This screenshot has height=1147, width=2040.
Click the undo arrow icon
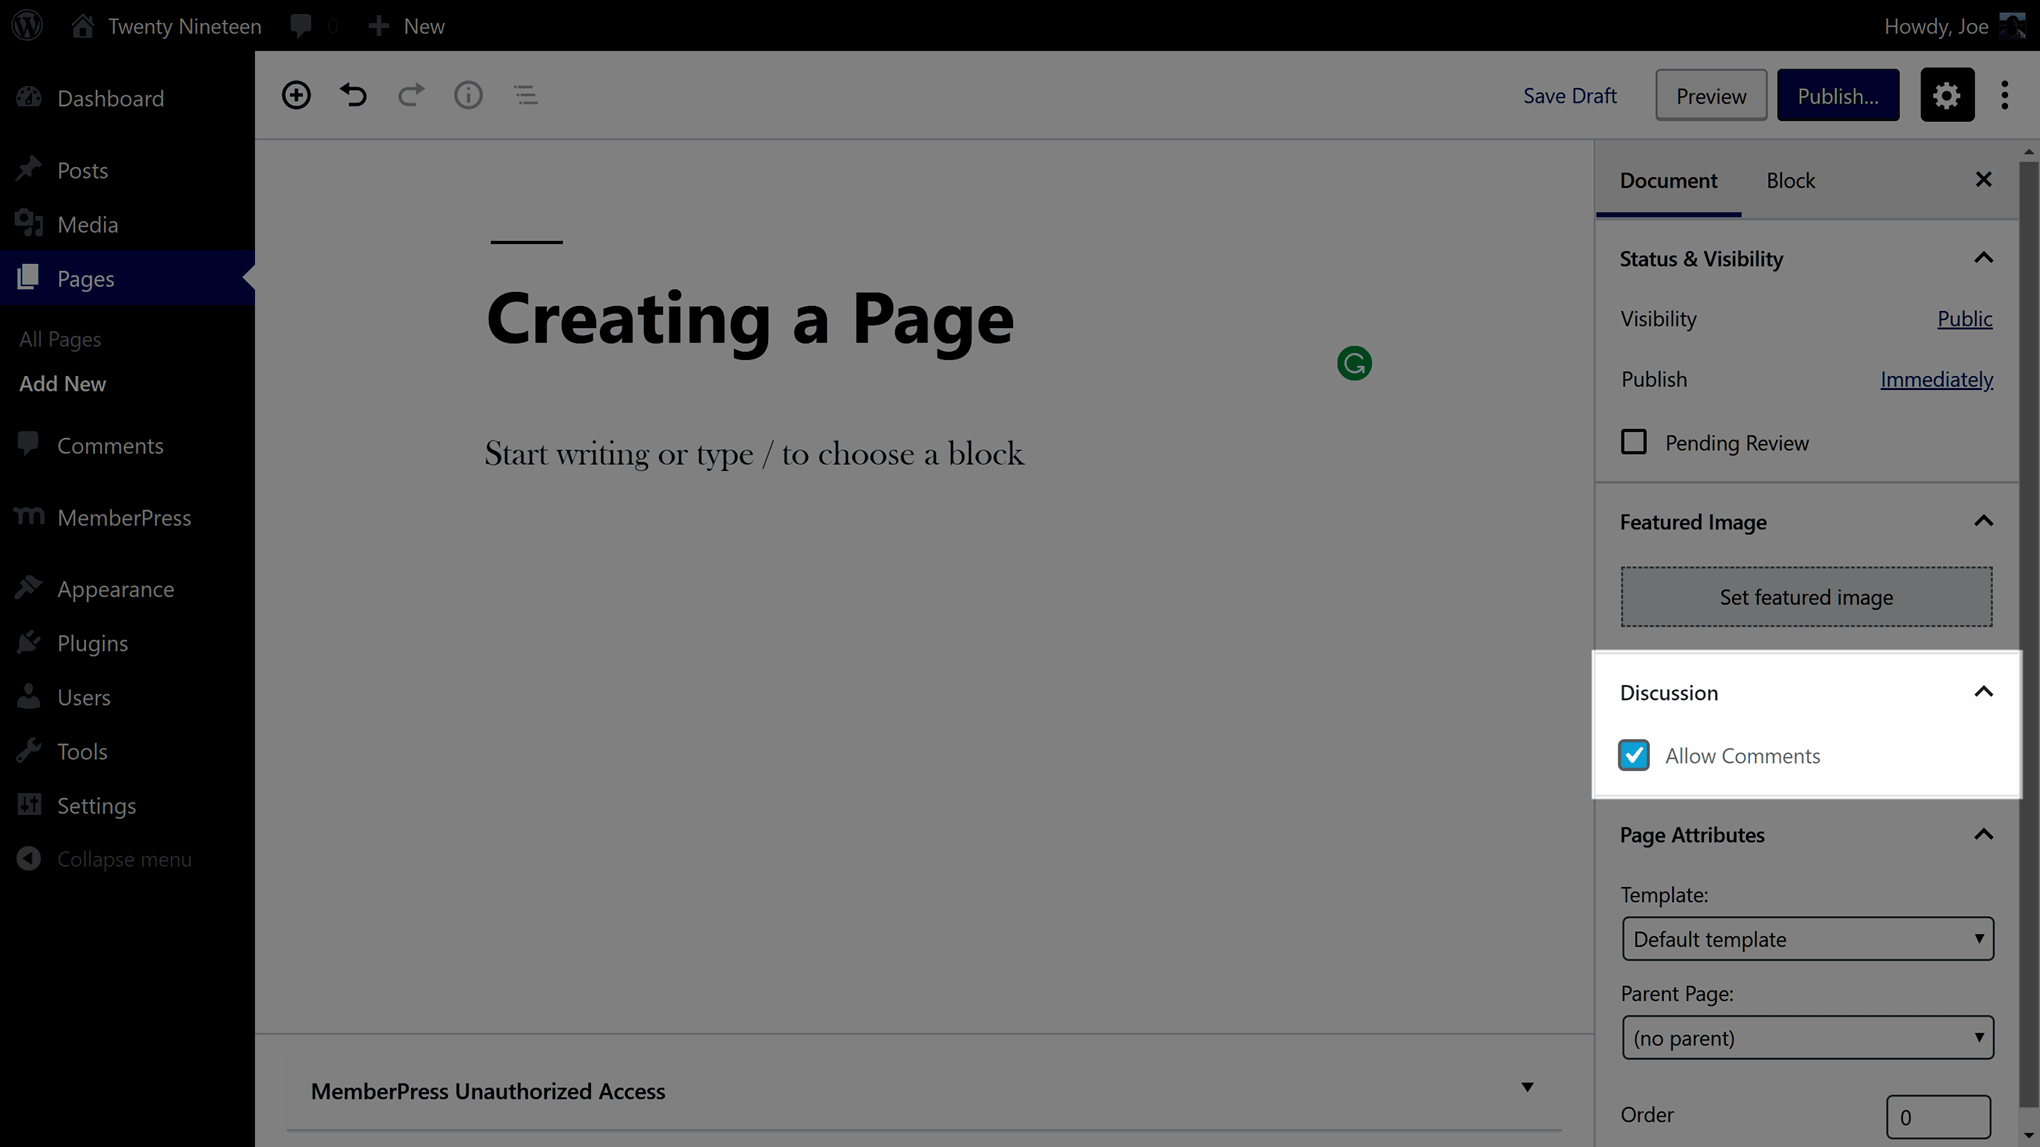[353, 95]
